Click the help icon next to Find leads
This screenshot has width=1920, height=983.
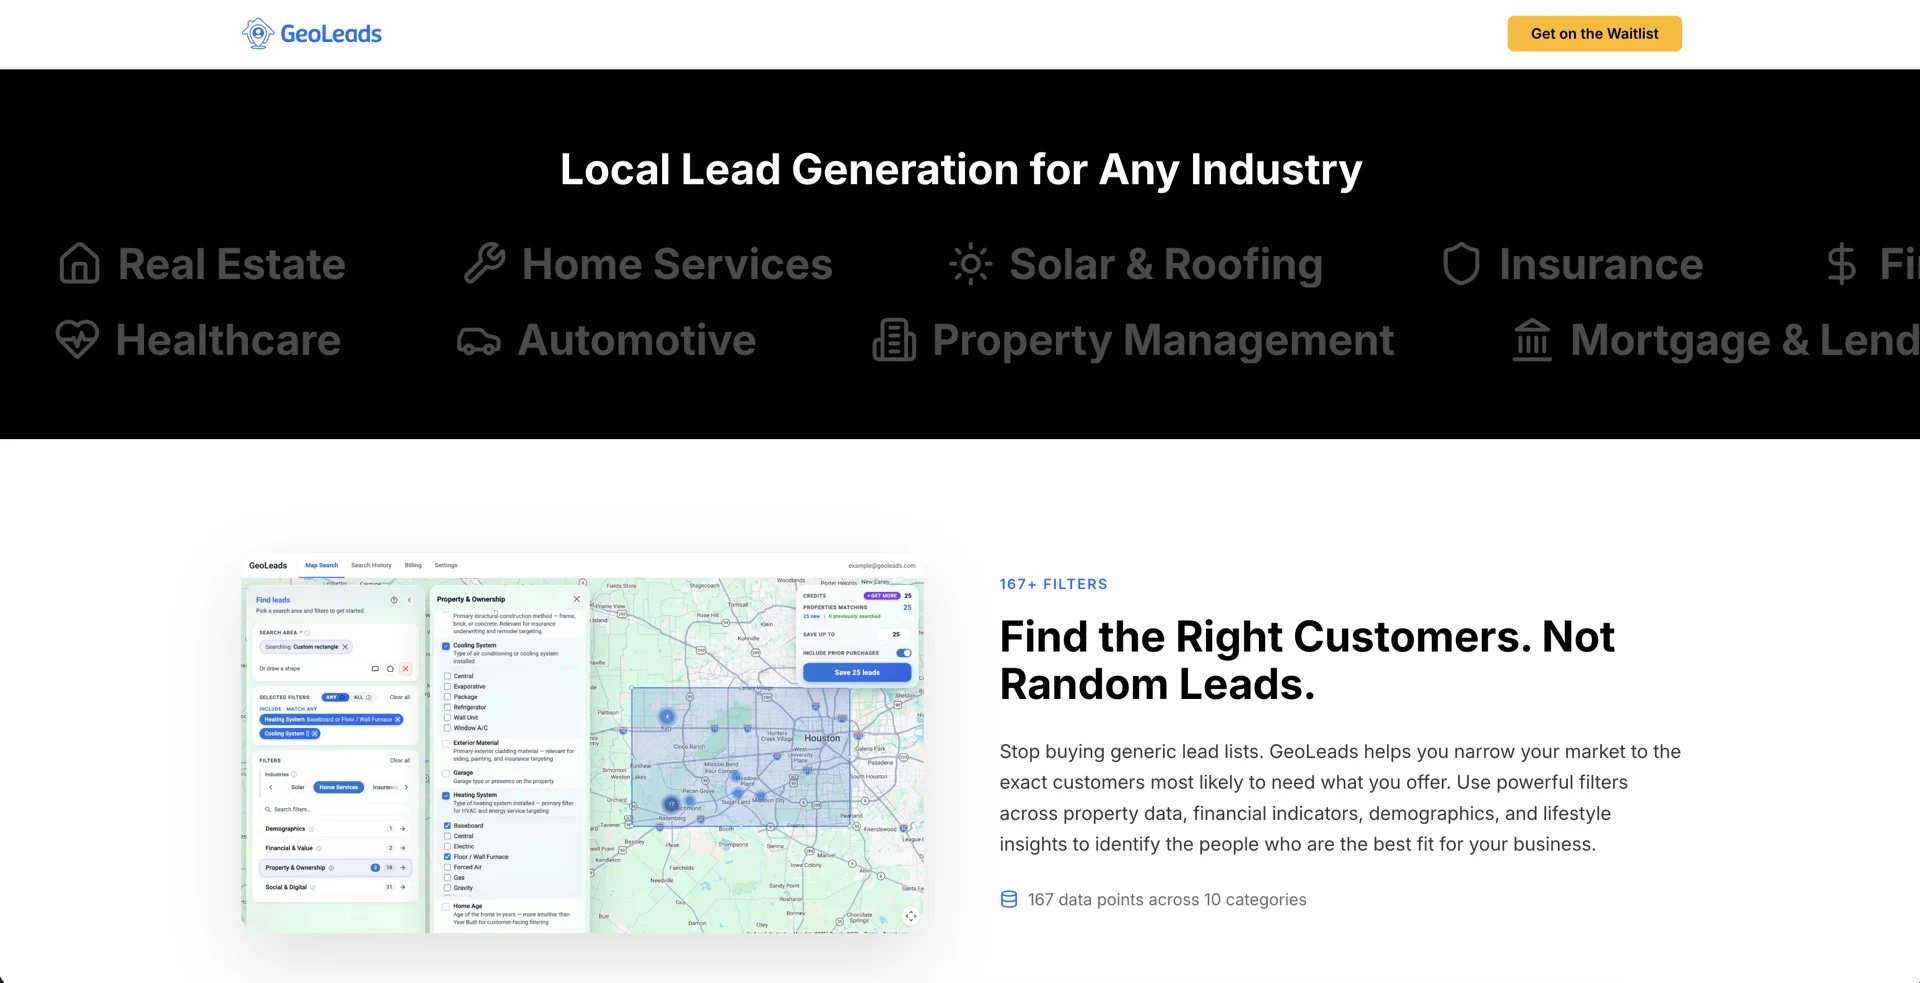(394, 600)
